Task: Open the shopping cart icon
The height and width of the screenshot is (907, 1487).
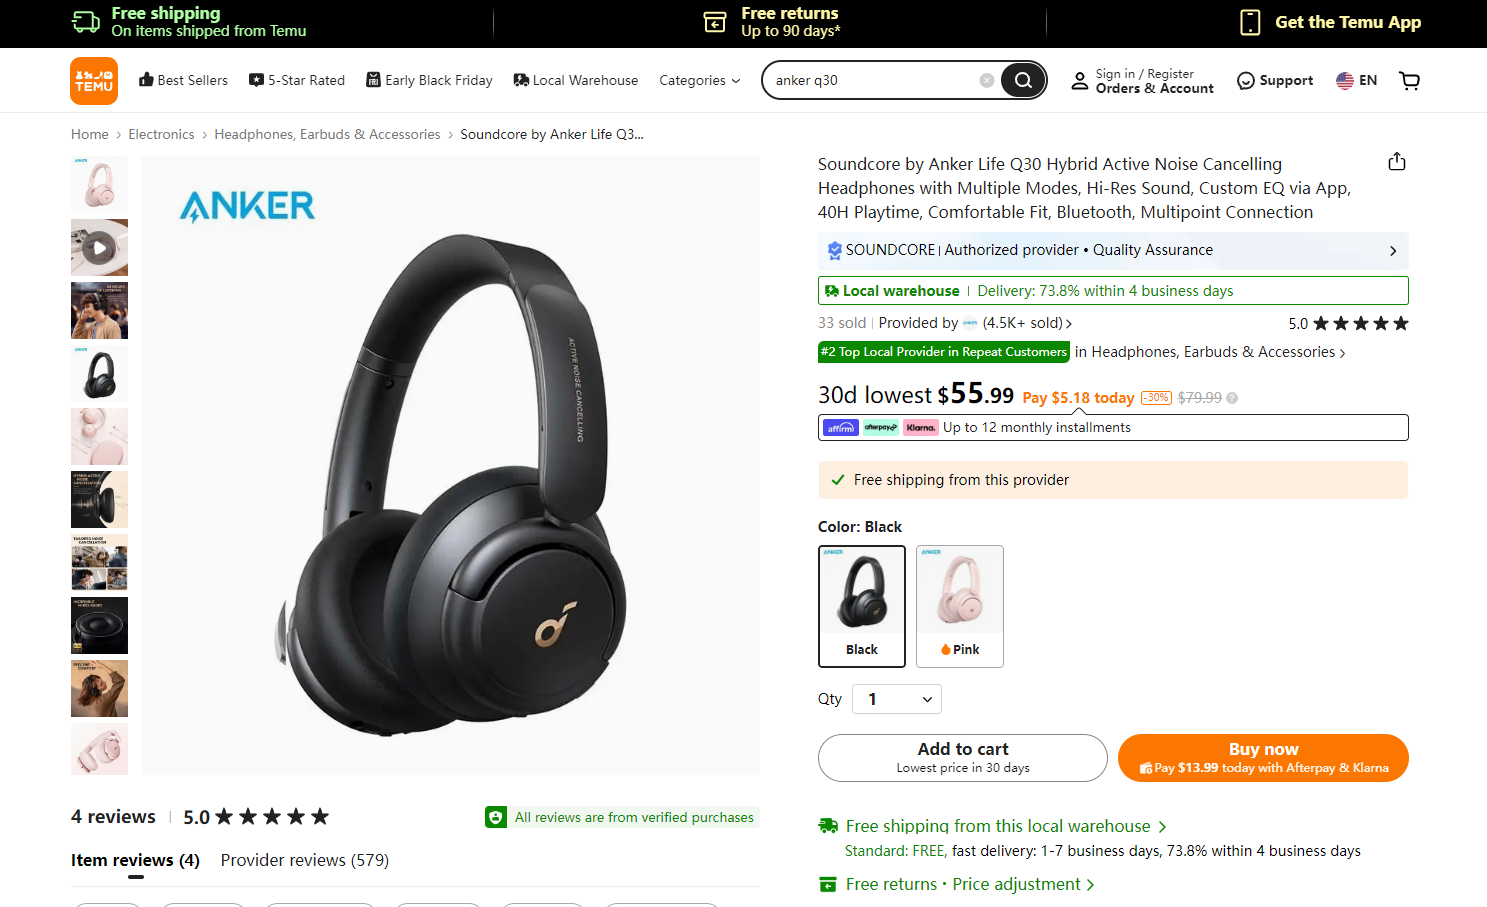Action: pyautogui.click(x=1410, y=81)
